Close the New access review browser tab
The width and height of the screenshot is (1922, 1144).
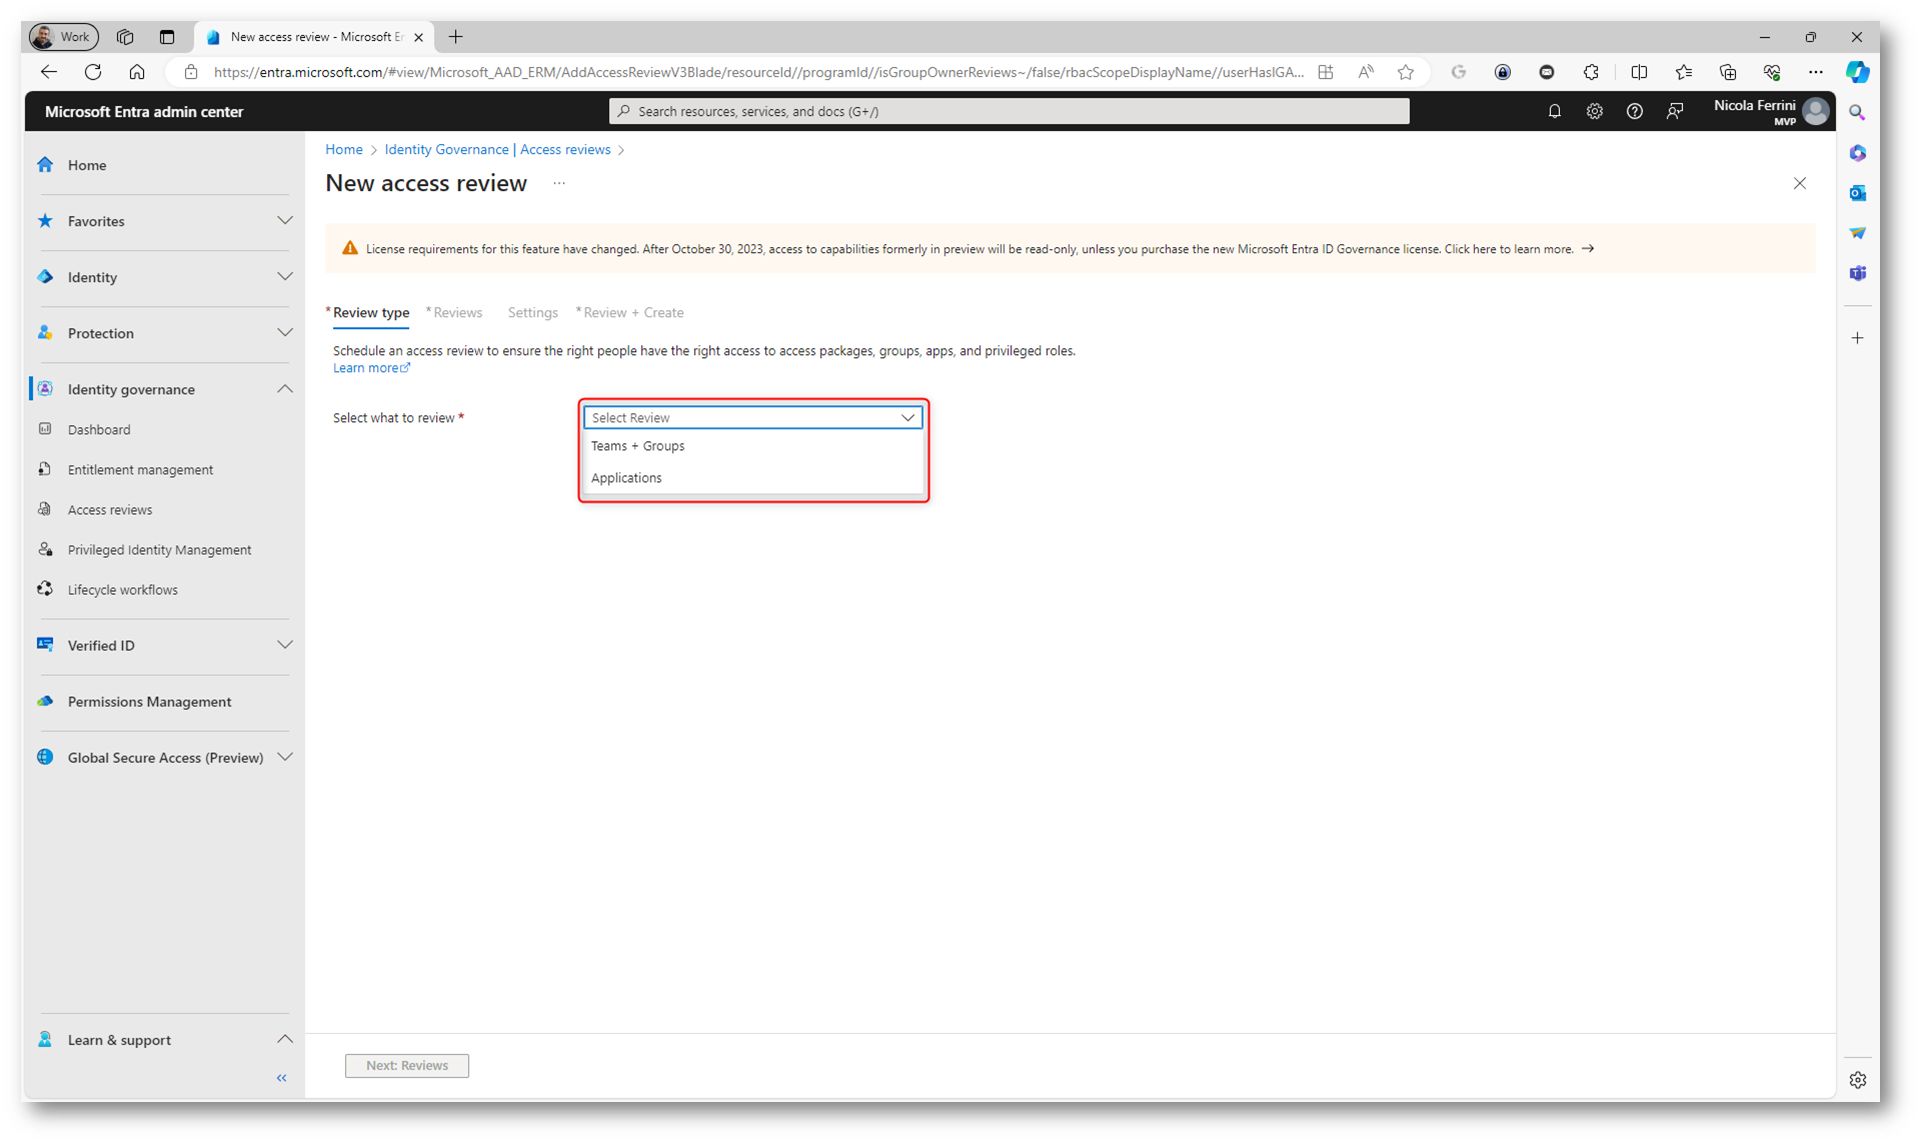419,37
